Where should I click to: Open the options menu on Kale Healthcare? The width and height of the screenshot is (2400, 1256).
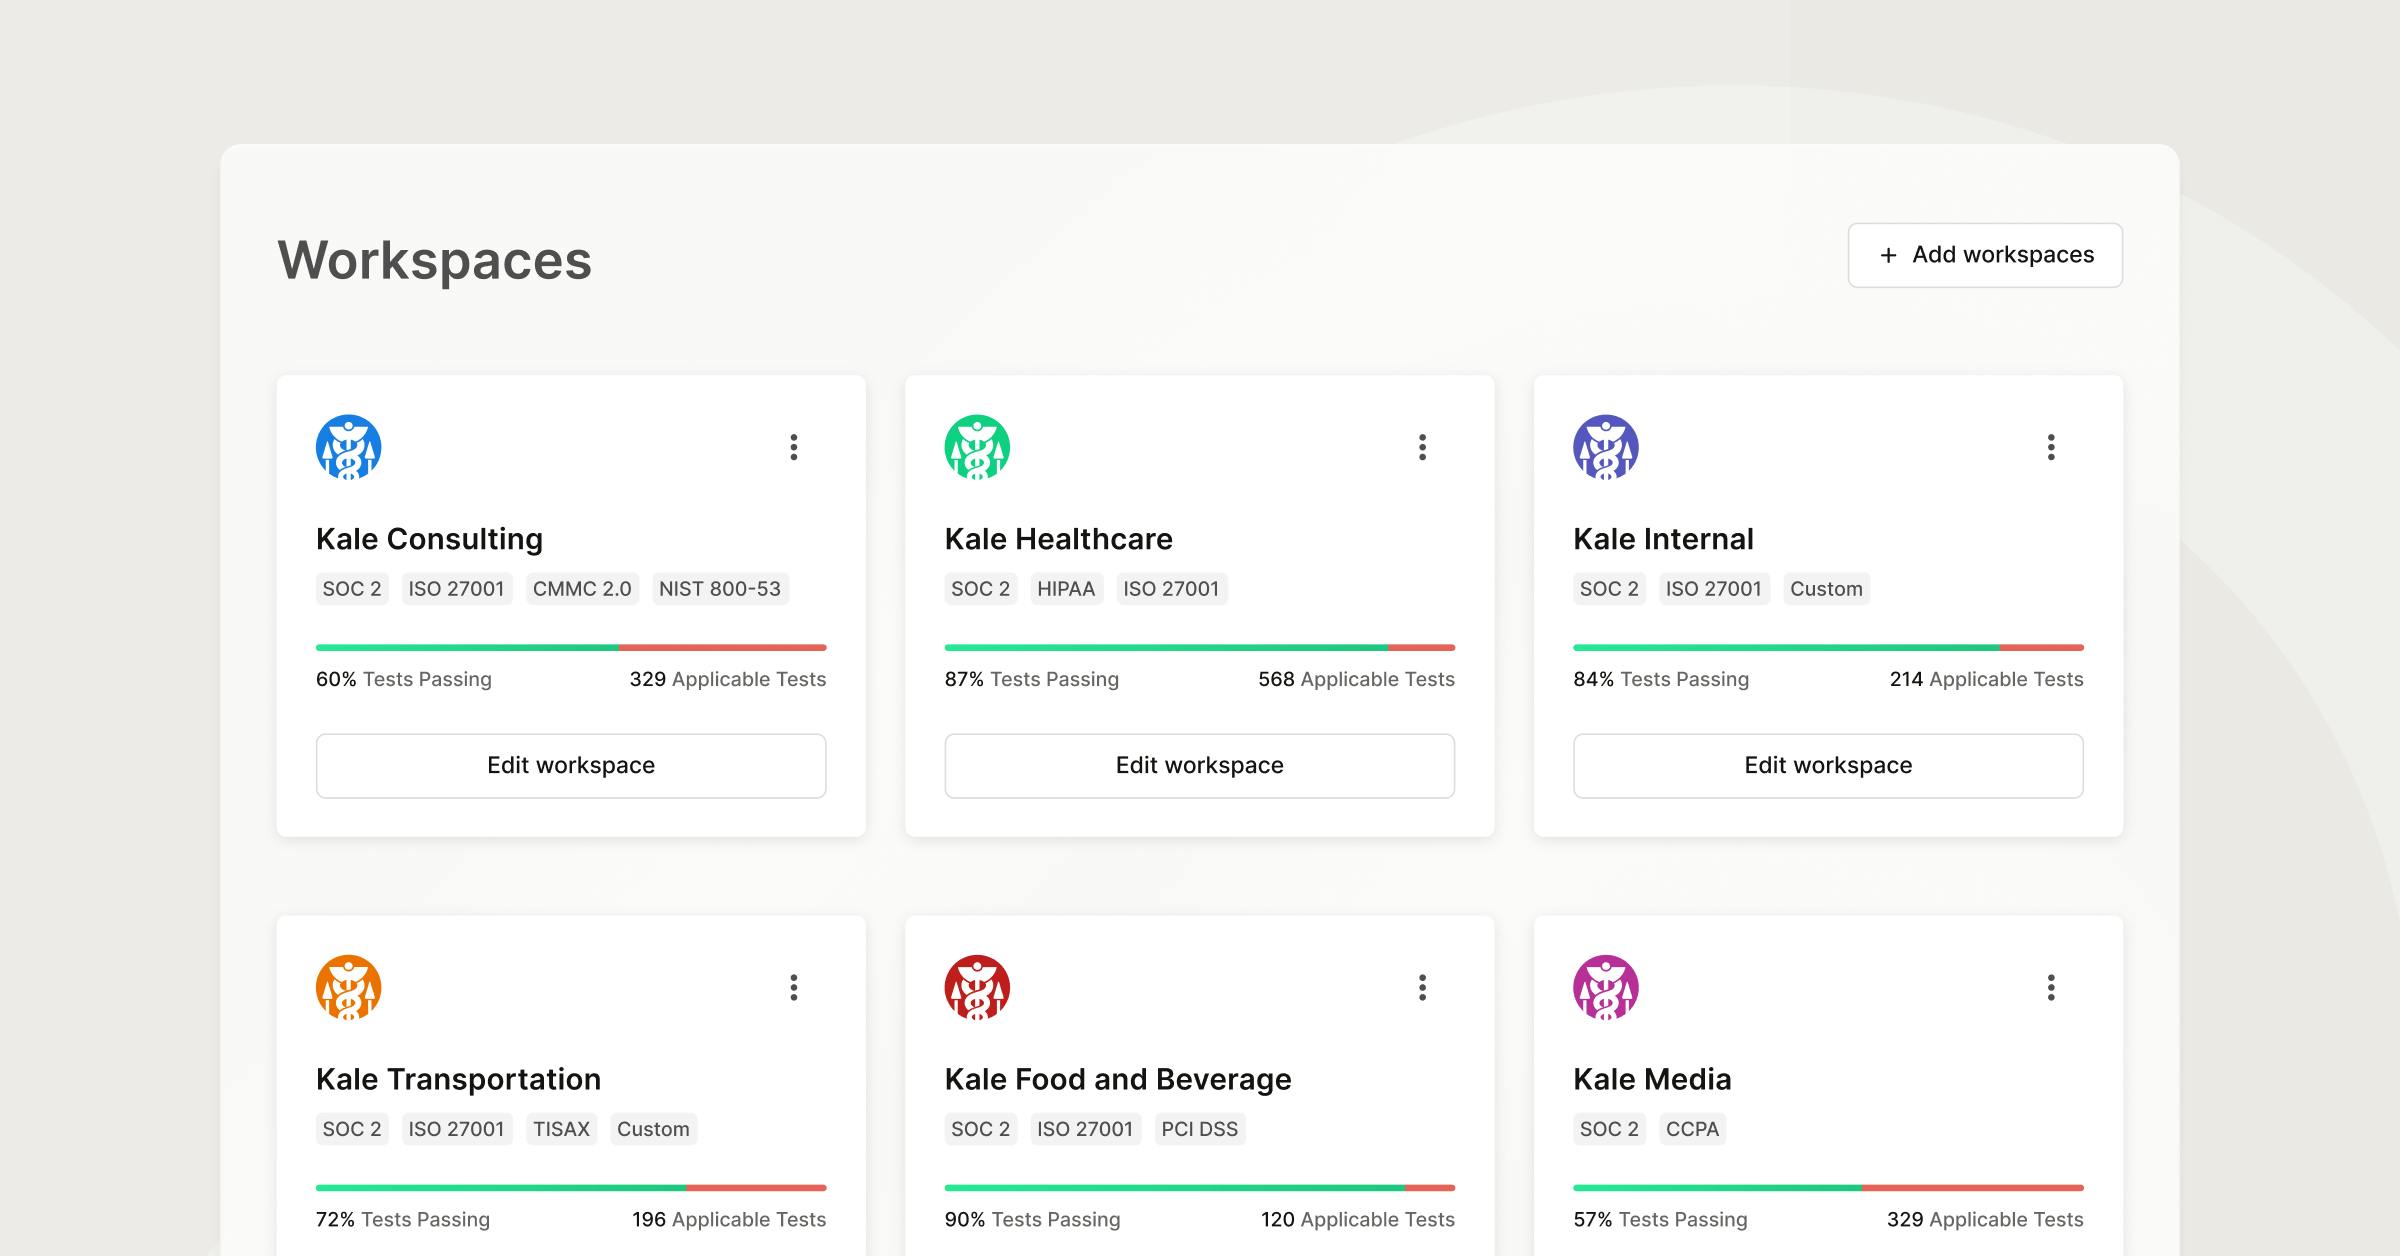coord(1422,447)
